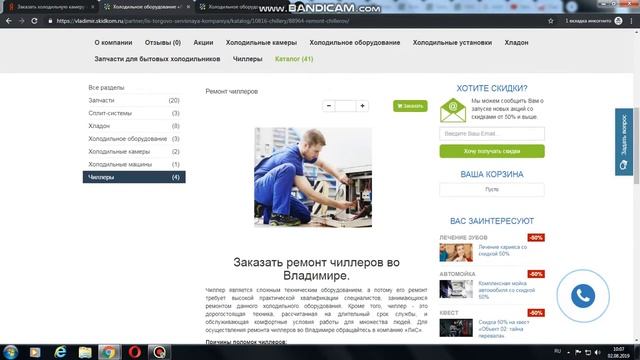640x360 pixels.
Task: Open the 'Чиллеры' top menu item
Action: [247, 59]
